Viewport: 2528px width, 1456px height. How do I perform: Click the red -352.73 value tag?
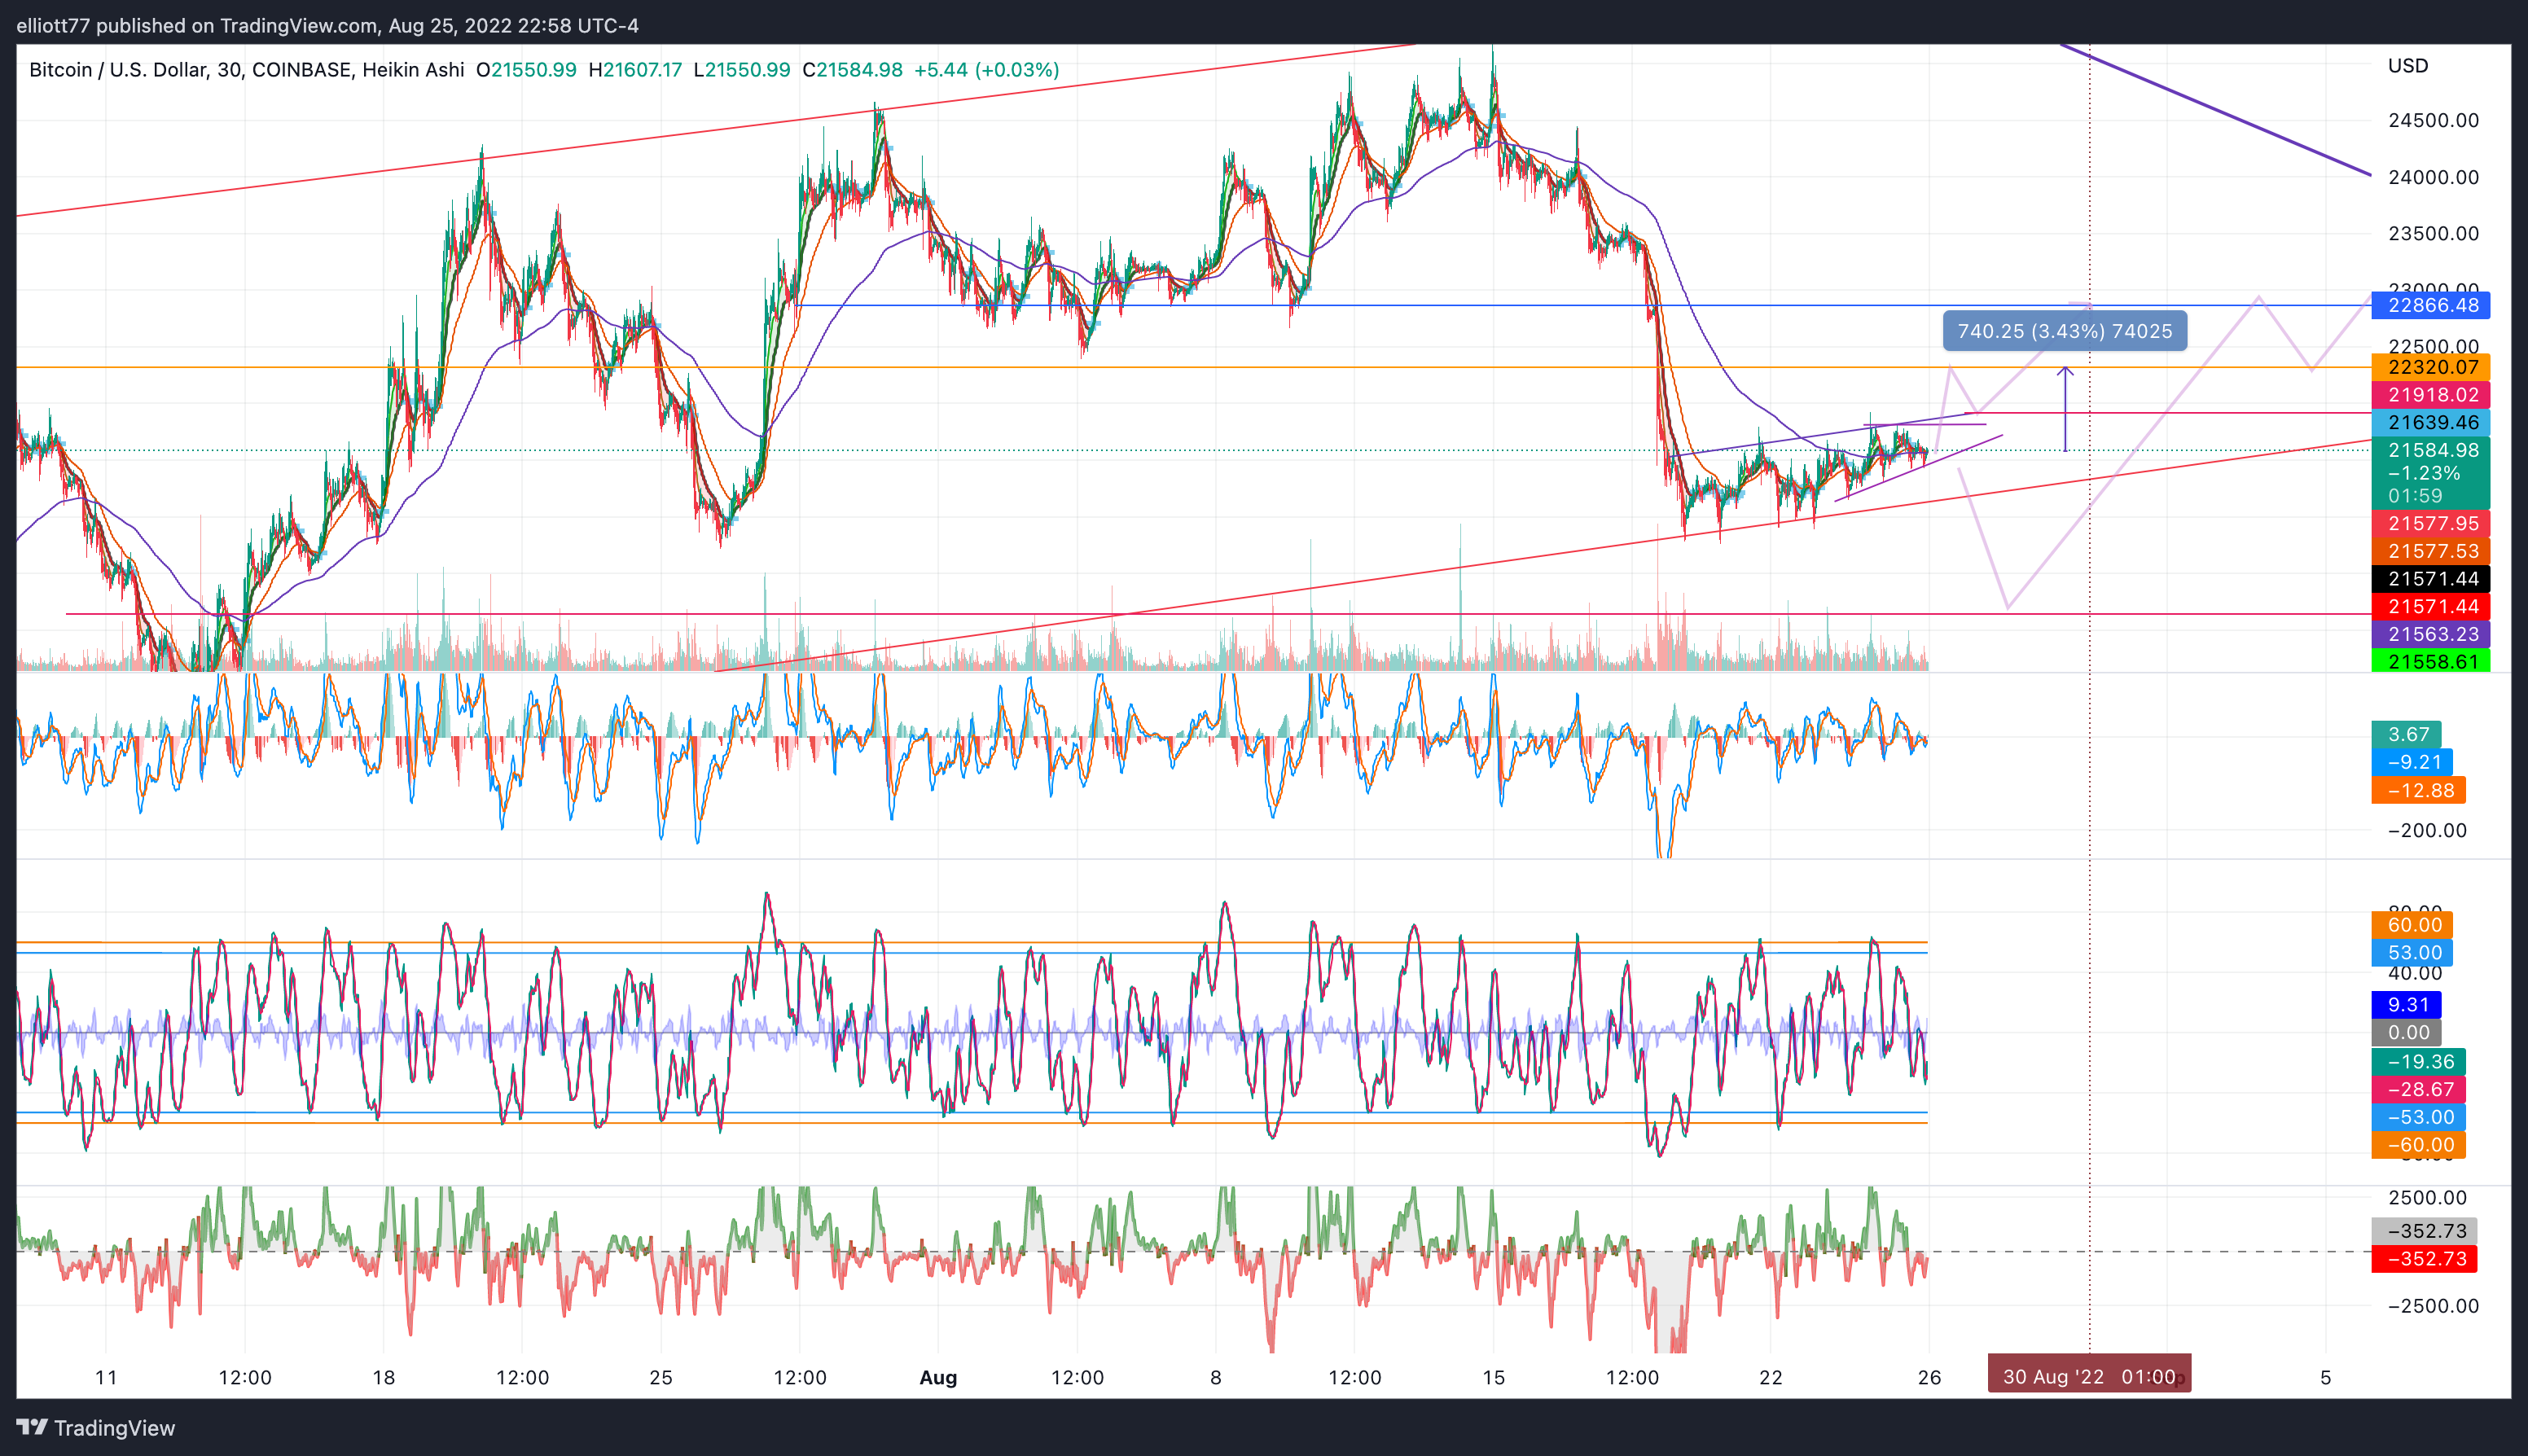coord(2424,1259)
